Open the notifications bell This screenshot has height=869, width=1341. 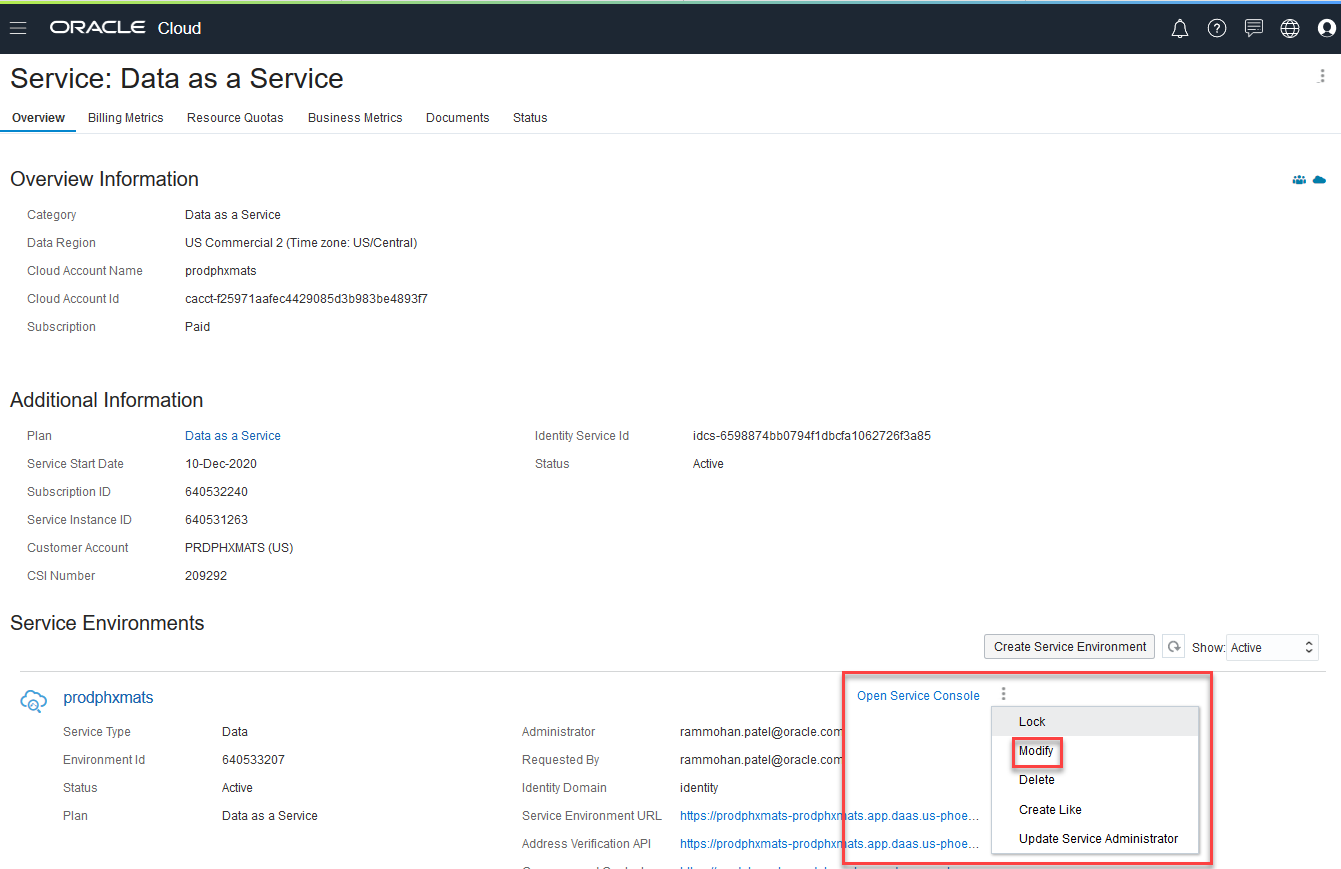[1180, 28]
